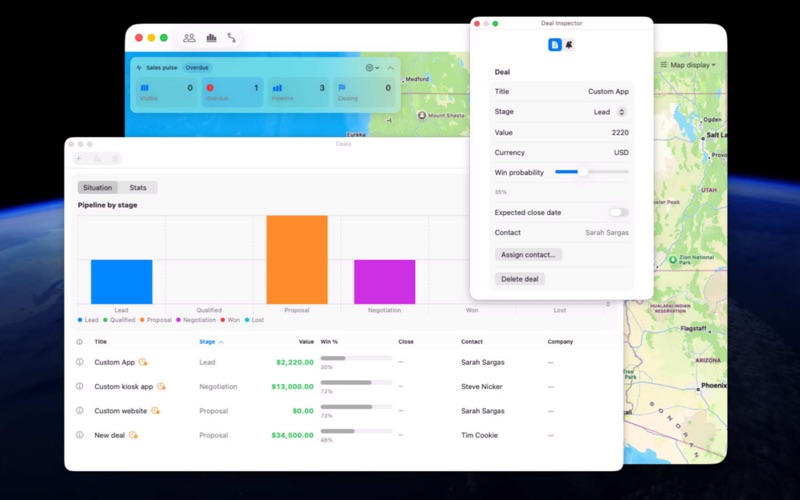Screen dimensions: 800x500
Task: Toggle the Overdue filter pill in Sales pulse
Action: 197,68
